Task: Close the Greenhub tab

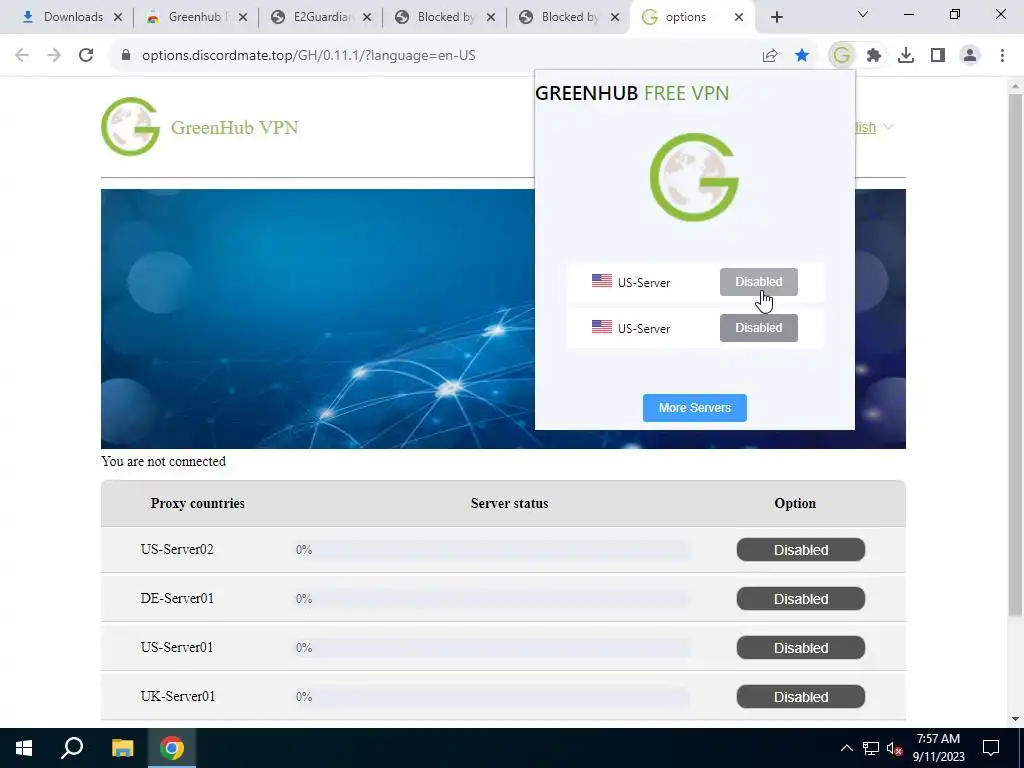Action: [x=243, y=18]
